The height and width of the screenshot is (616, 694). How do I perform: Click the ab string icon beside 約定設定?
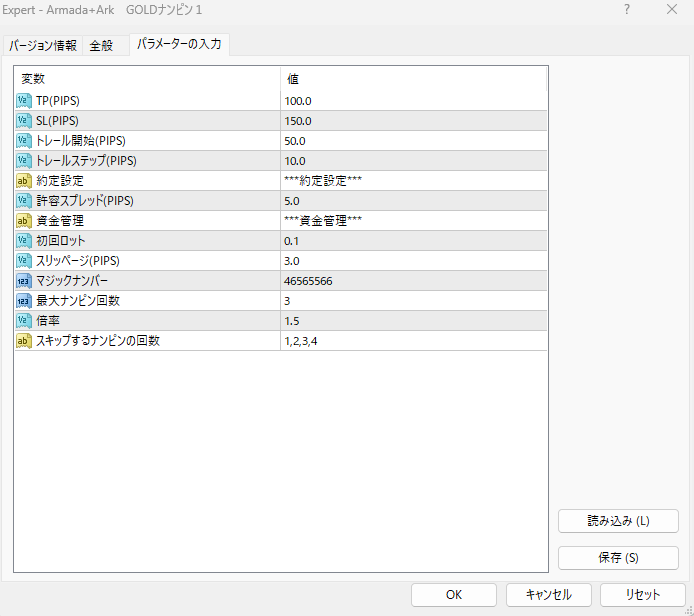pyautogui.click(x=24, y=181)
